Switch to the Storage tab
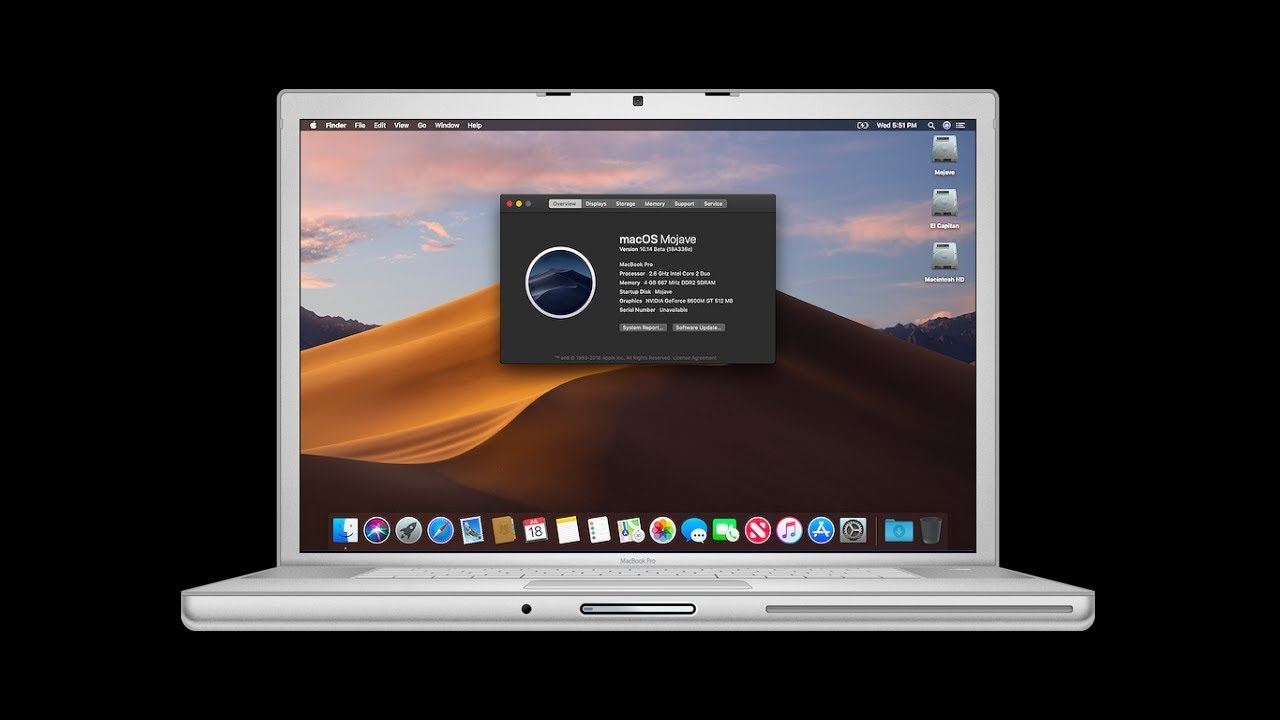Screen dimensions: 1280x720 coord(625,204)
